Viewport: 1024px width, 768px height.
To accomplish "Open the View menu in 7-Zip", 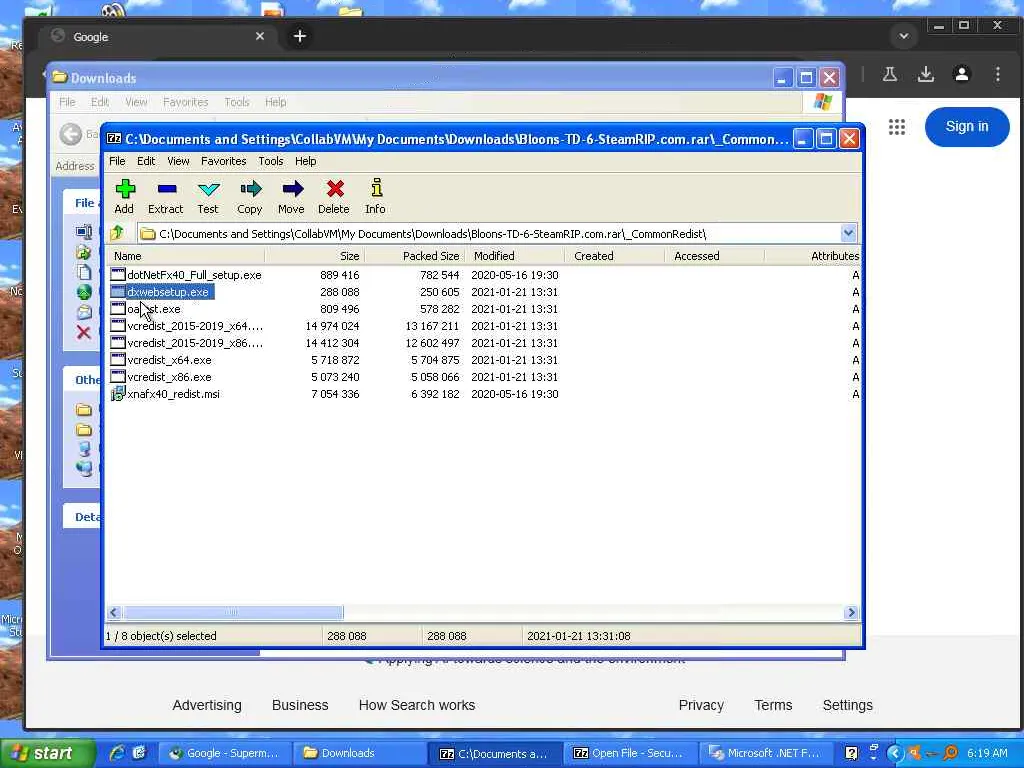I will [x=178, y=161].
